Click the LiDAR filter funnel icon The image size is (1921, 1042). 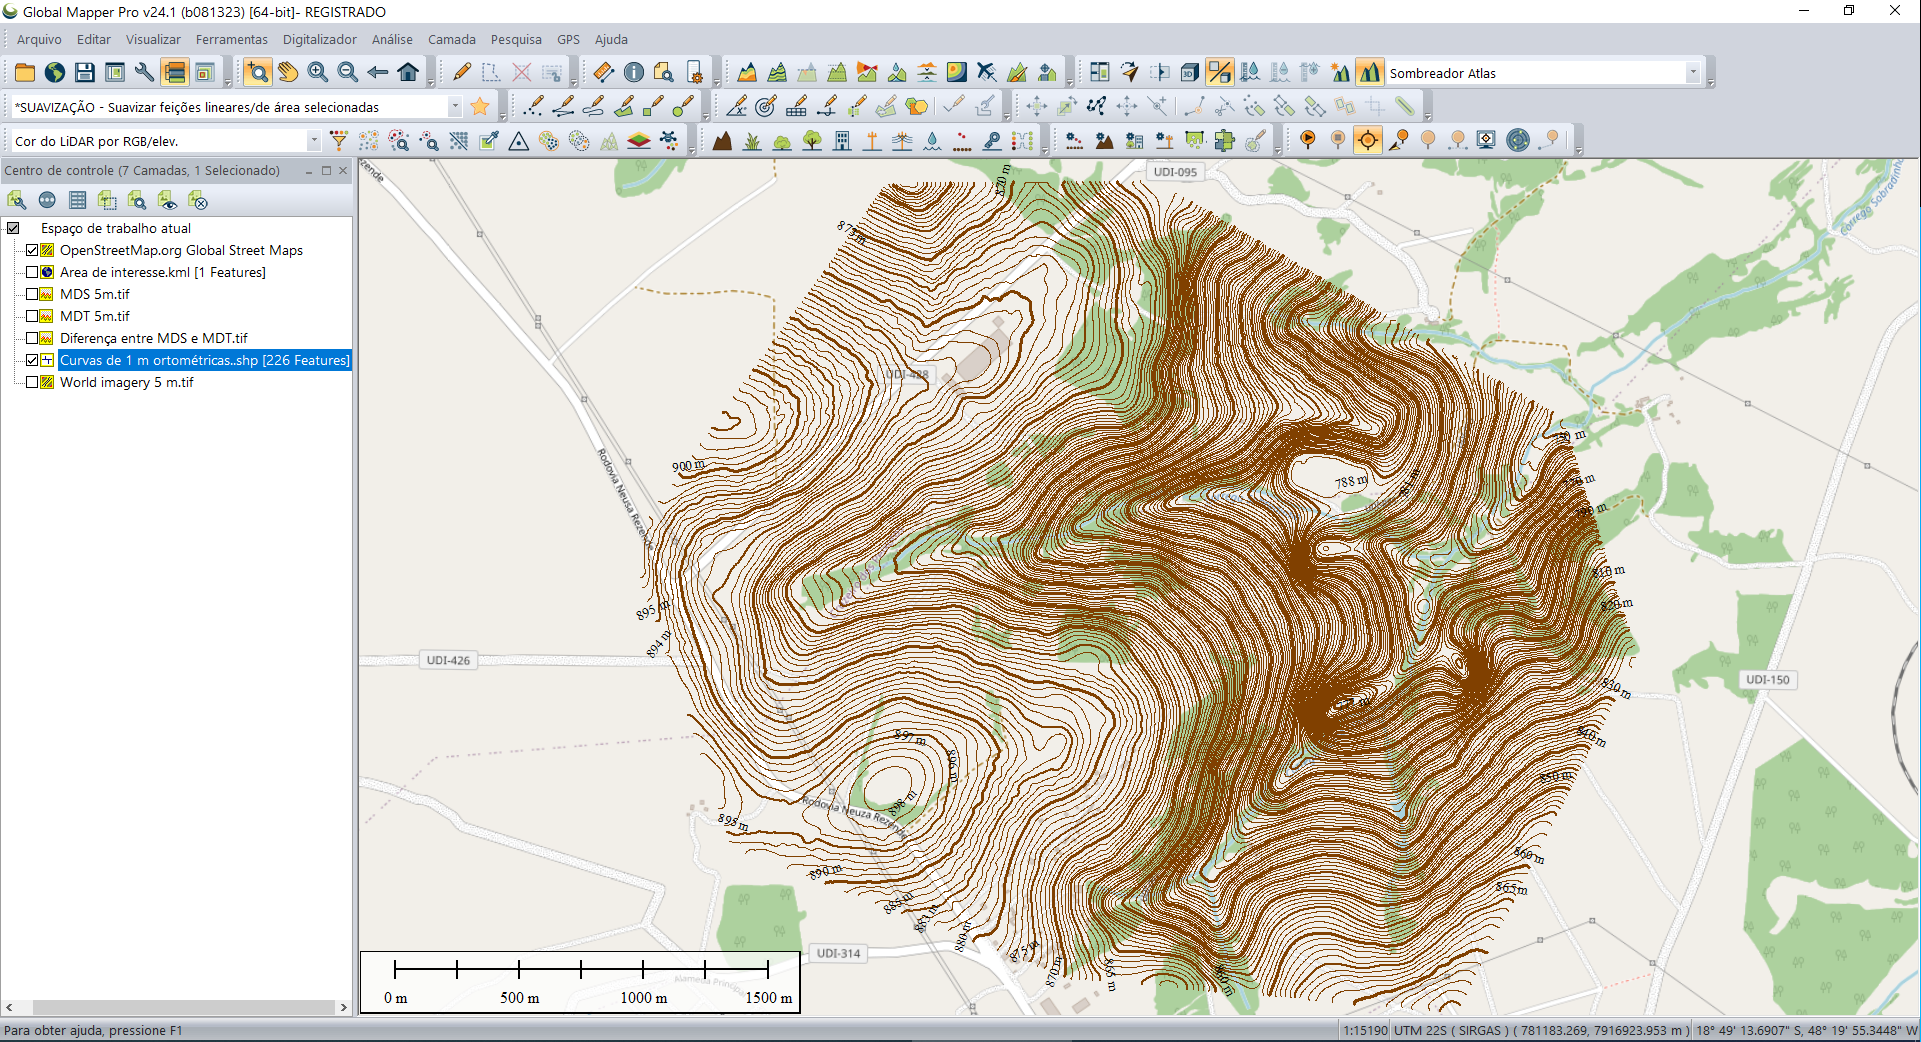tap(339, 140)
